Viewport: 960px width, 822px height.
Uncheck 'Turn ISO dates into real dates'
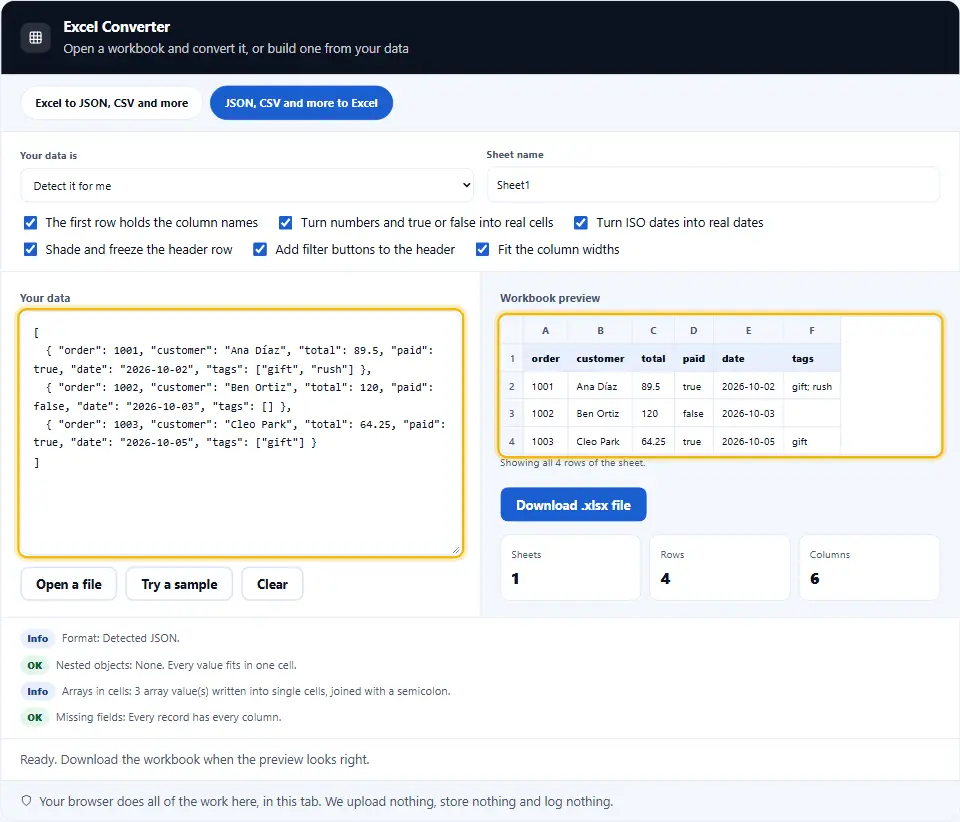pyautogui.click(x=581, y=223)
